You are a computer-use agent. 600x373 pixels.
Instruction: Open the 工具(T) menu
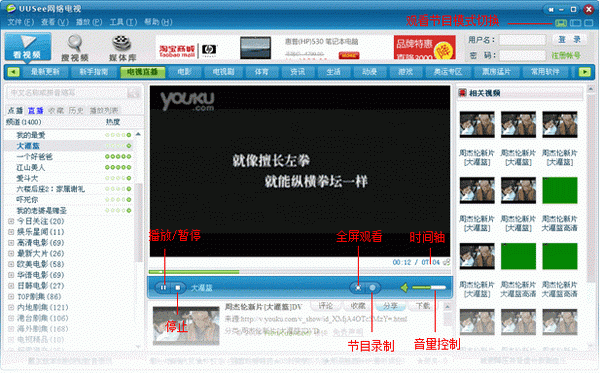pyautogui.click(x=123, y=22)
